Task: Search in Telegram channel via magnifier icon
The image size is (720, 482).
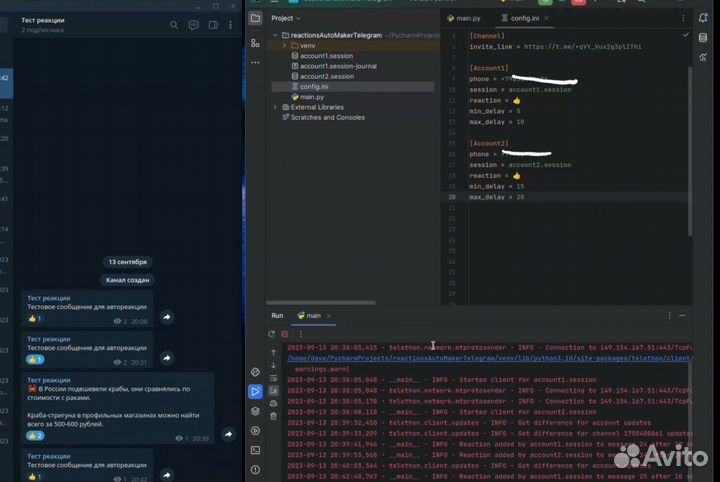Action: [174, 25]
